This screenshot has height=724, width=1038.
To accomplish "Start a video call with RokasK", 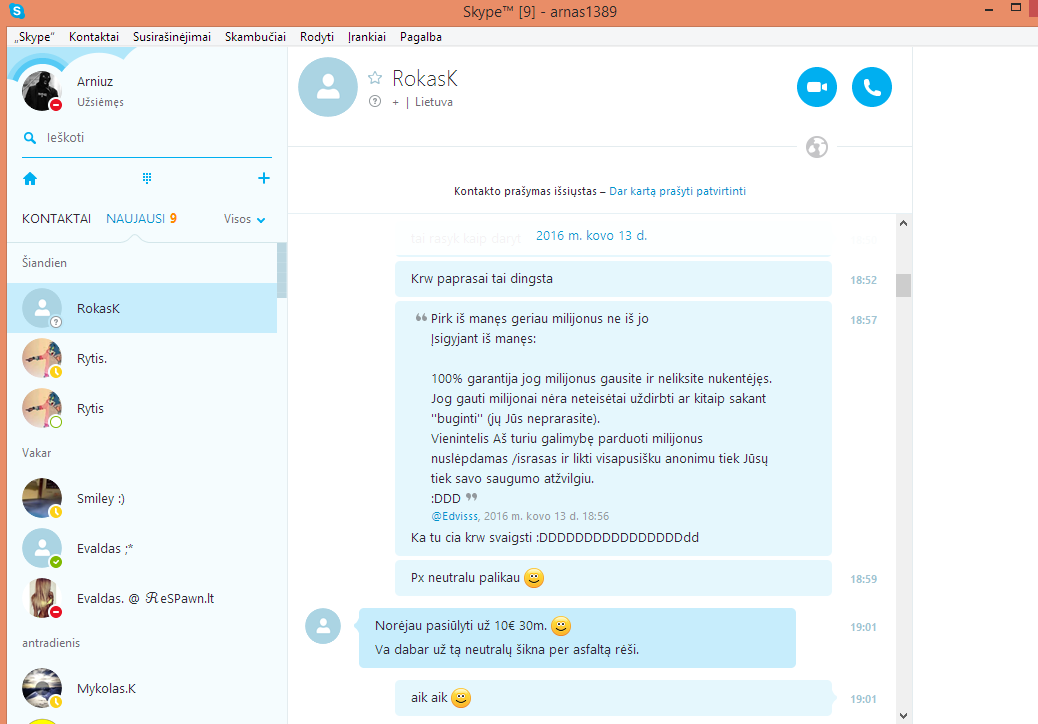I will pyautogui.click(x=817, y=87).
